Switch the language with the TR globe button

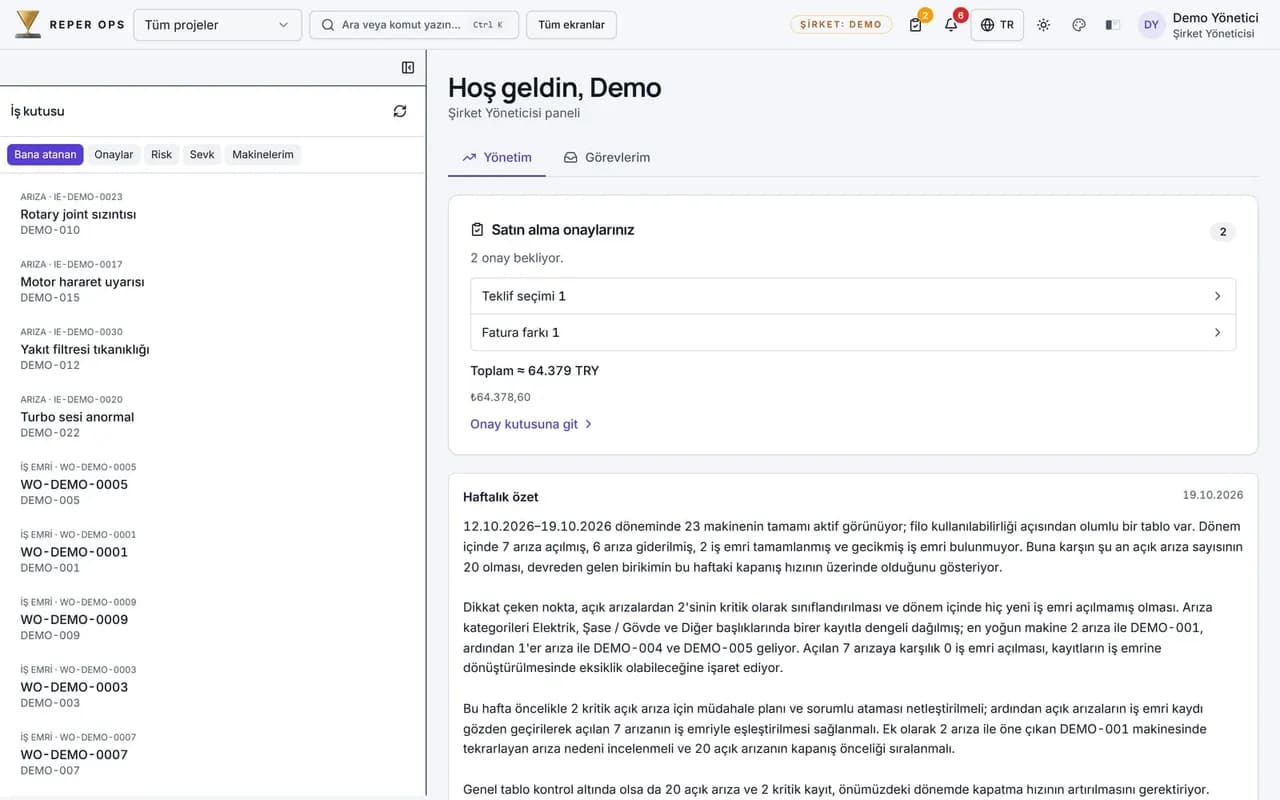(x=997, y=25)
